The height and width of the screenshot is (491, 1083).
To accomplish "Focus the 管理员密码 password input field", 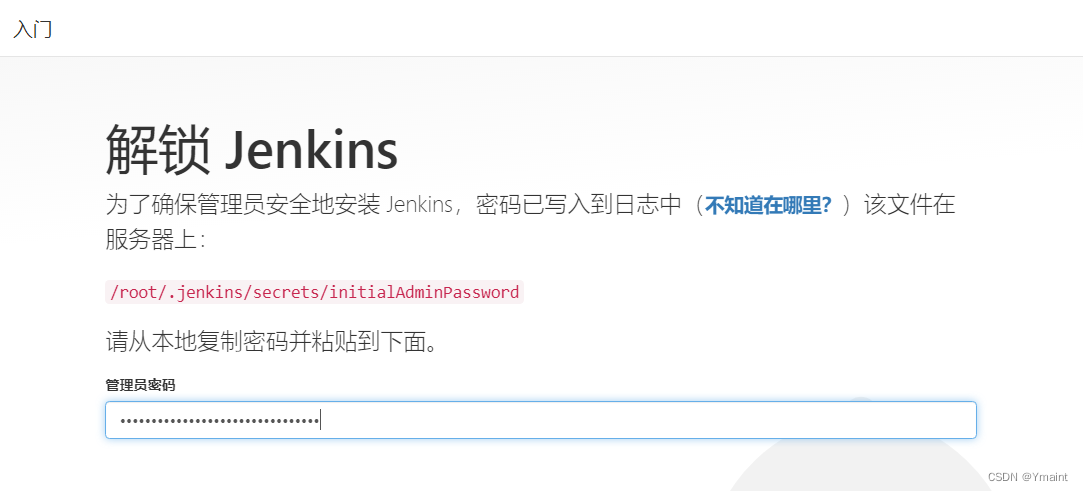I will pos(541,420).
